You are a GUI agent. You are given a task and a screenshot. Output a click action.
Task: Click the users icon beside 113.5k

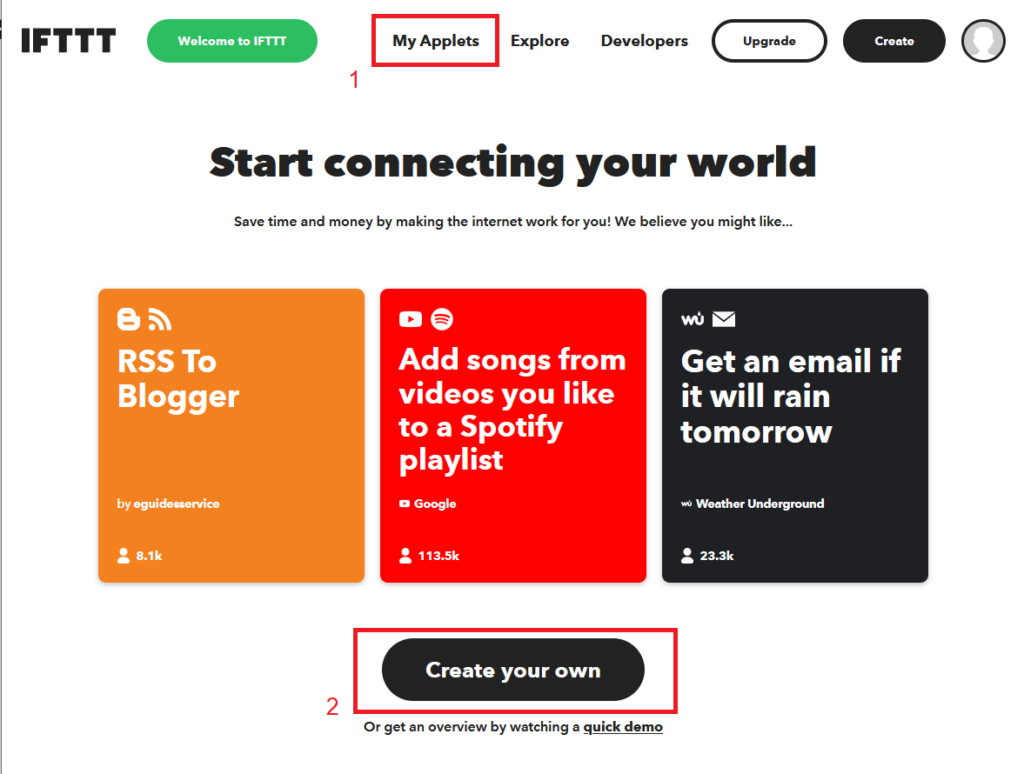click(x=405, y=556)
